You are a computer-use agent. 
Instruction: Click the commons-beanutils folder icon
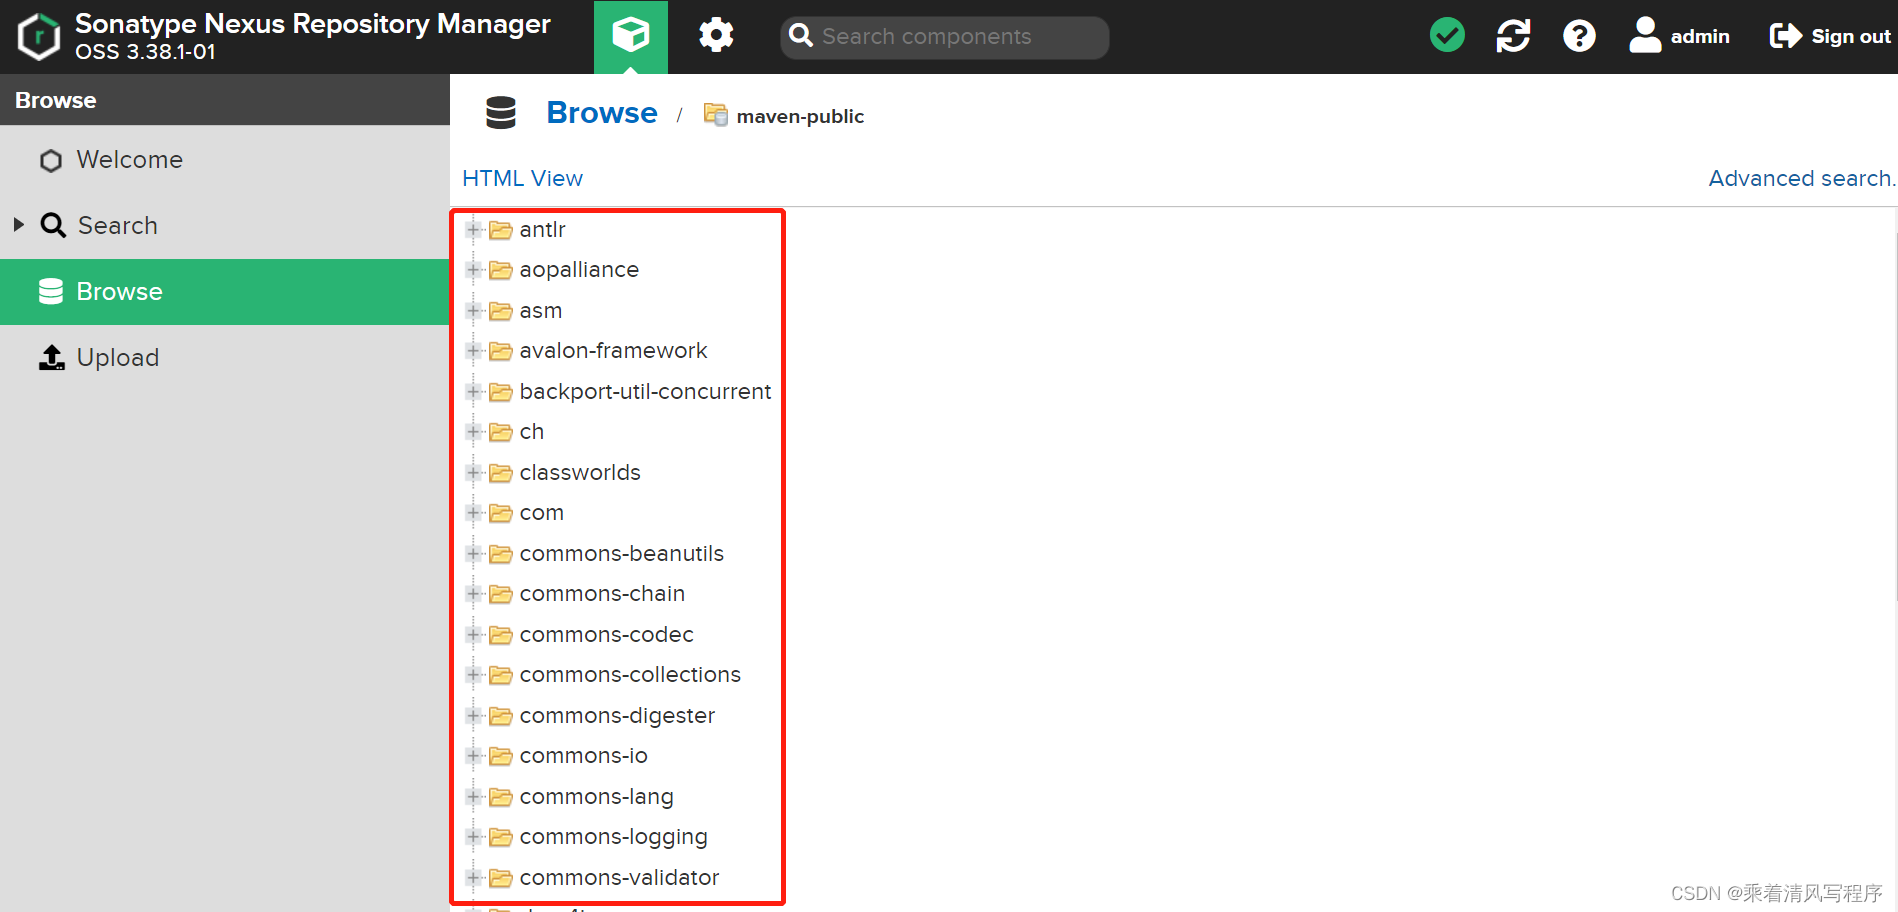coord(501,554)
